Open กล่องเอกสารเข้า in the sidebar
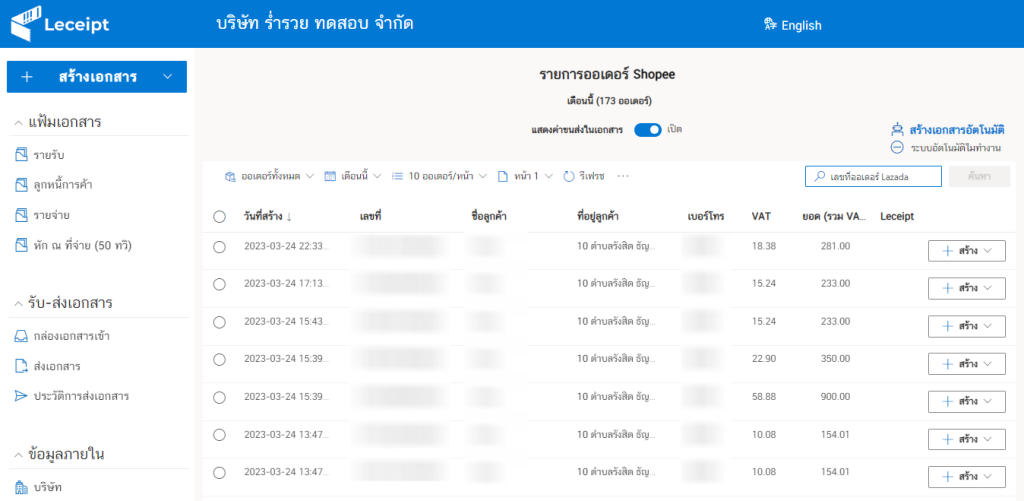Image resolution: width=1024 pixels, height=501 pixels. pyautogui.click(x=71, y=337)
